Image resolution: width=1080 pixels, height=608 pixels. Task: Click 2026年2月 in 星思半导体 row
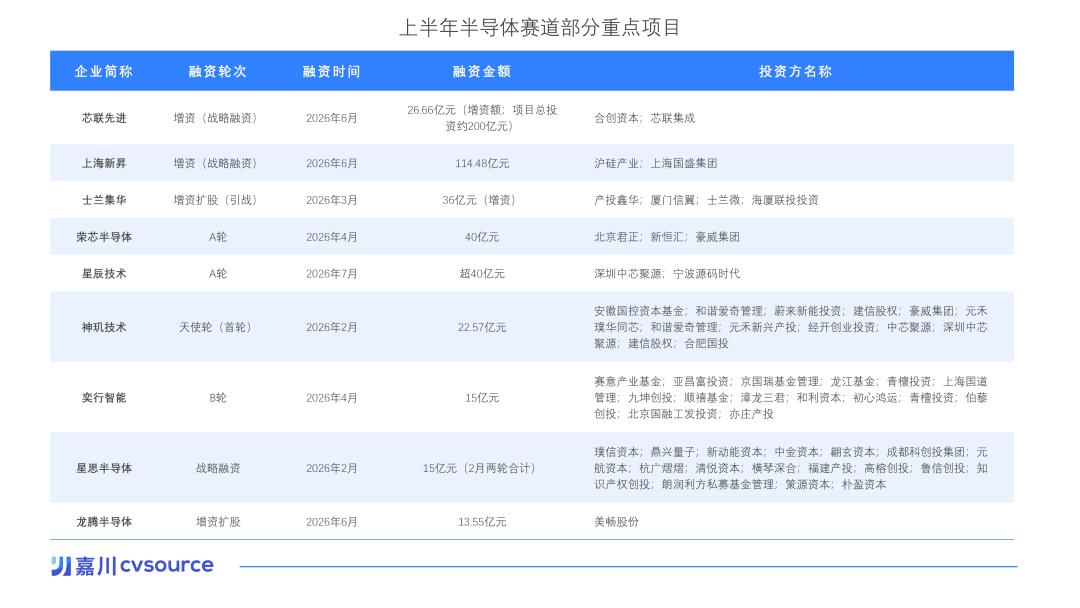[331, 468]
